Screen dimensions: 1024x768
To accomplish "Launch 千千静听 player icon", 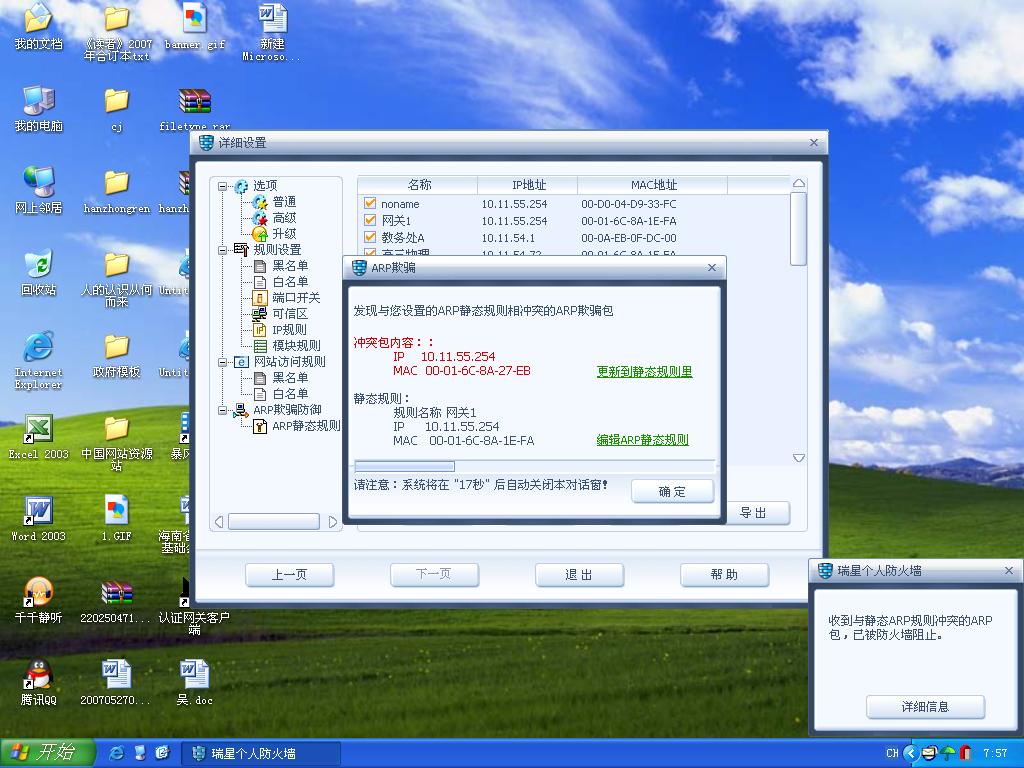I will (x=38, y=601).
